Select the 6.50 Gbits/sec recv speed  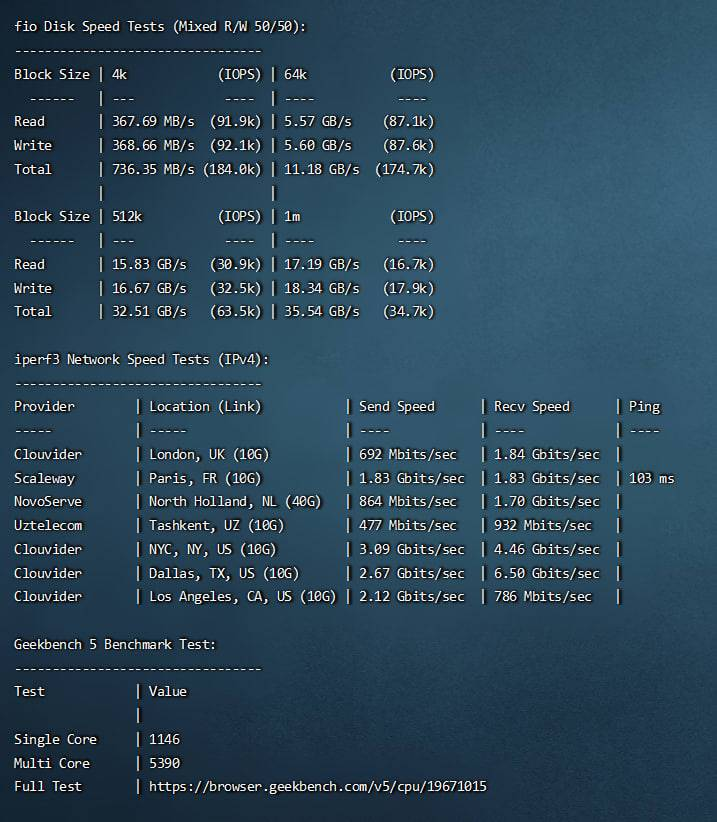coord(546,574)
